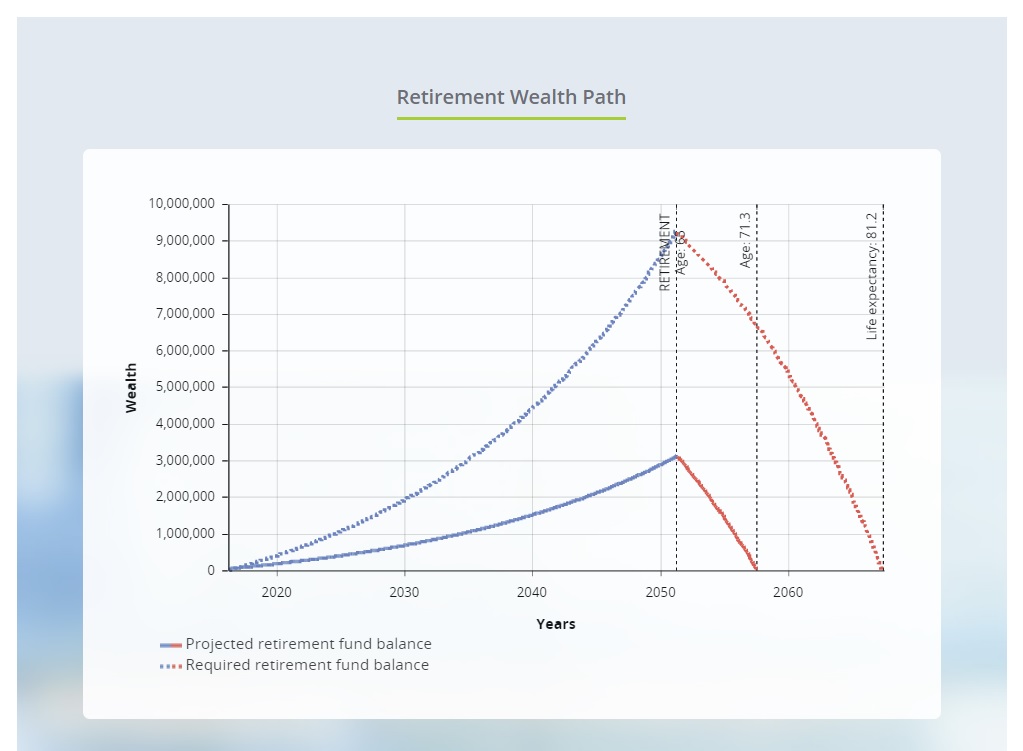
Task: Click the solid line swatch for Projected balance
Action: tap(171, 645)
